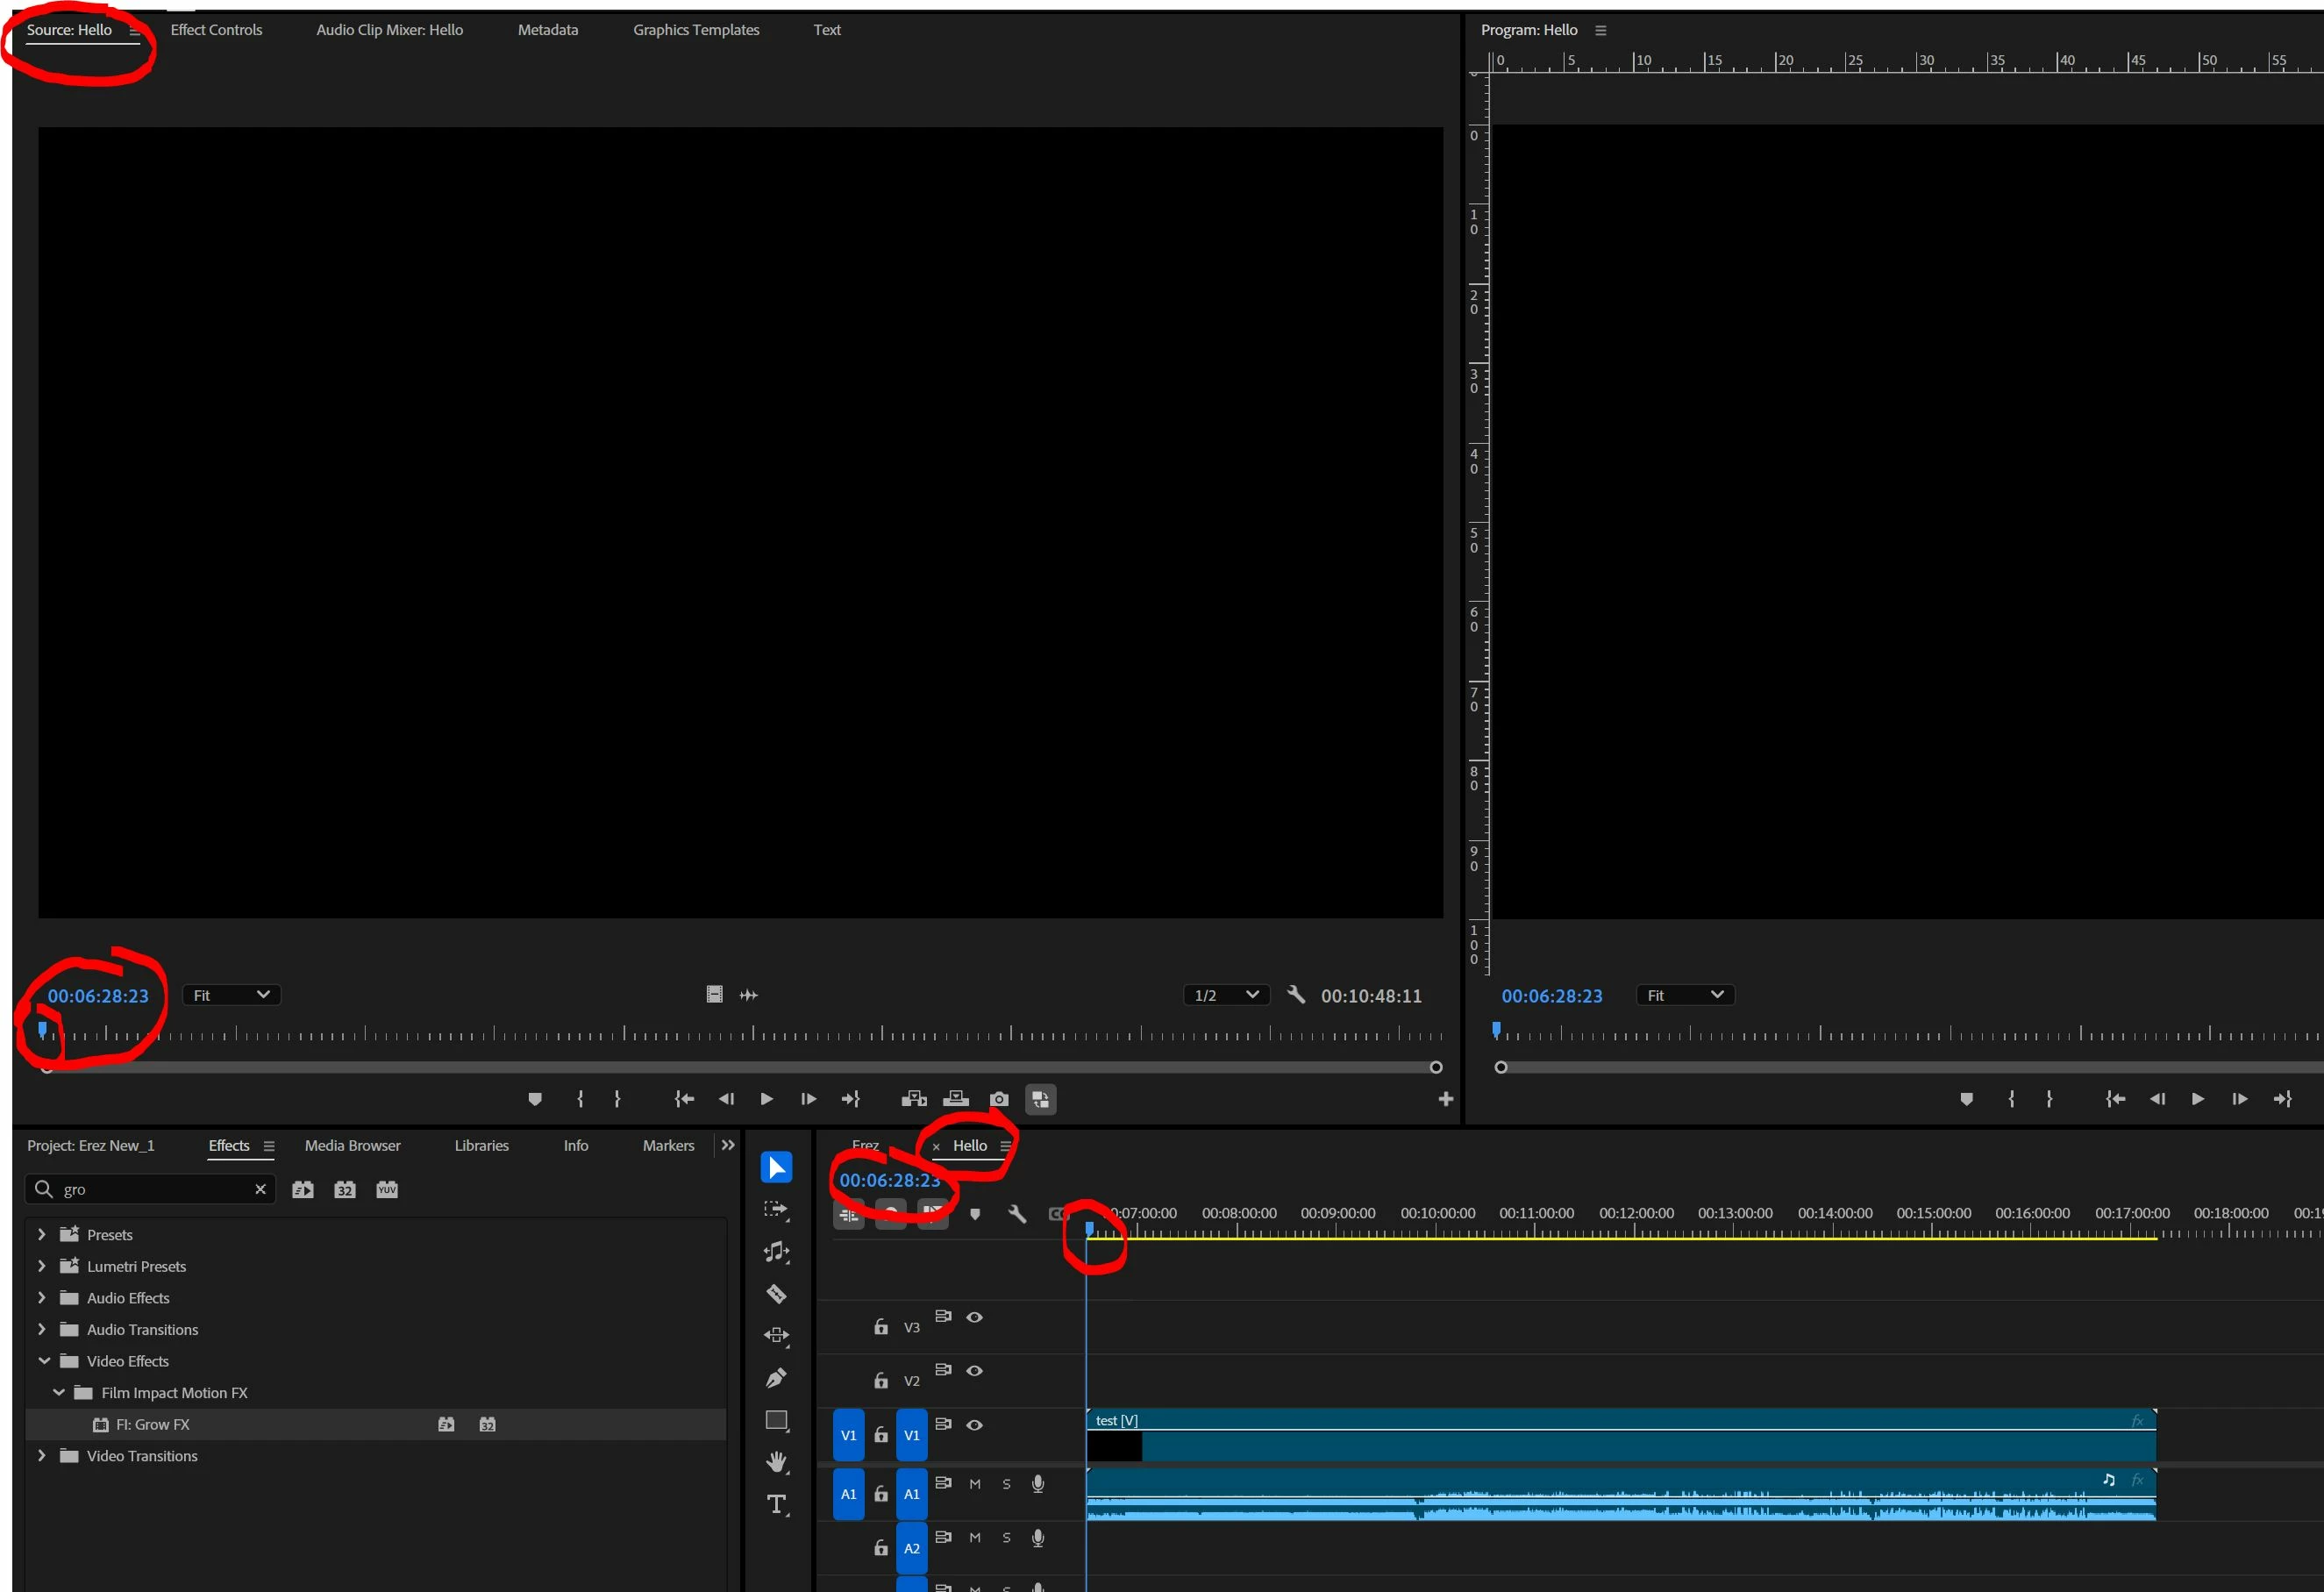The width and height of the screenshot is (2324, 1592).
Task: Click Export Frame camera icon in Source monitor
Action: pyautogui.click(x=998, y=1099)
